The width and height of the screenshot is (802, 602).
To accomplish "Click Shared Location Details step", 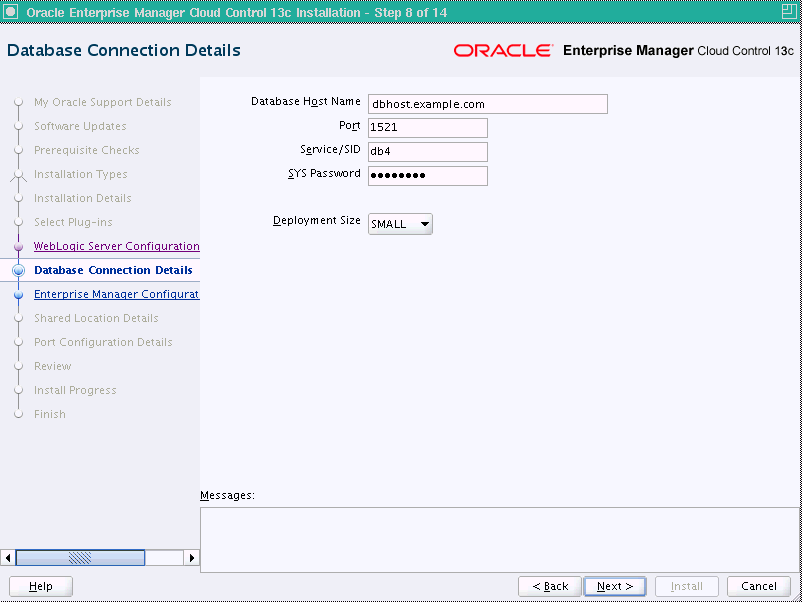I will click(96, 318).
